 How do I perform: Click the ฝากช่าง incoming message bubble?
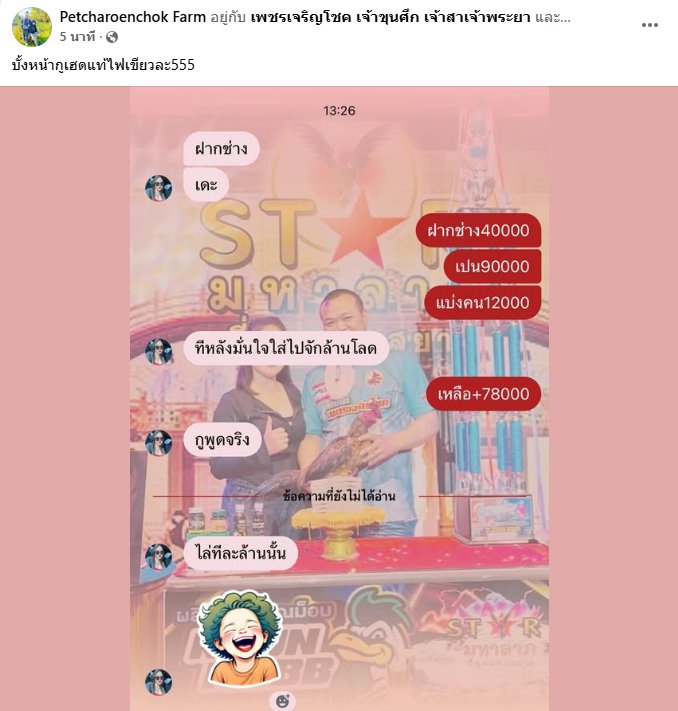[x=221, y=148]
